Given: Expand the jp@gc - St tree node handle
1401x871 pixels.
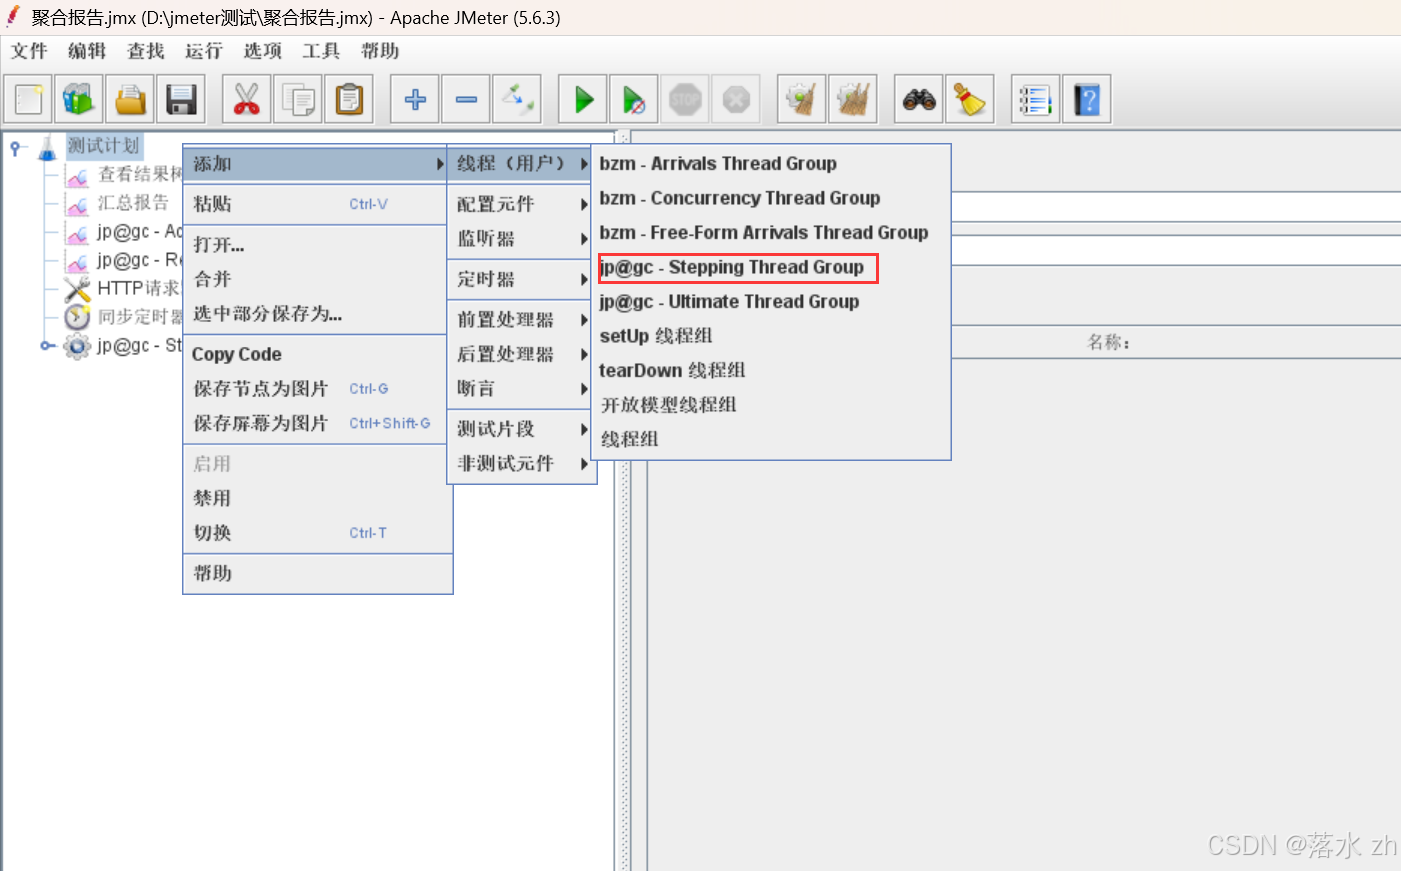Looking at the screenshot, I should click(47, 346).
